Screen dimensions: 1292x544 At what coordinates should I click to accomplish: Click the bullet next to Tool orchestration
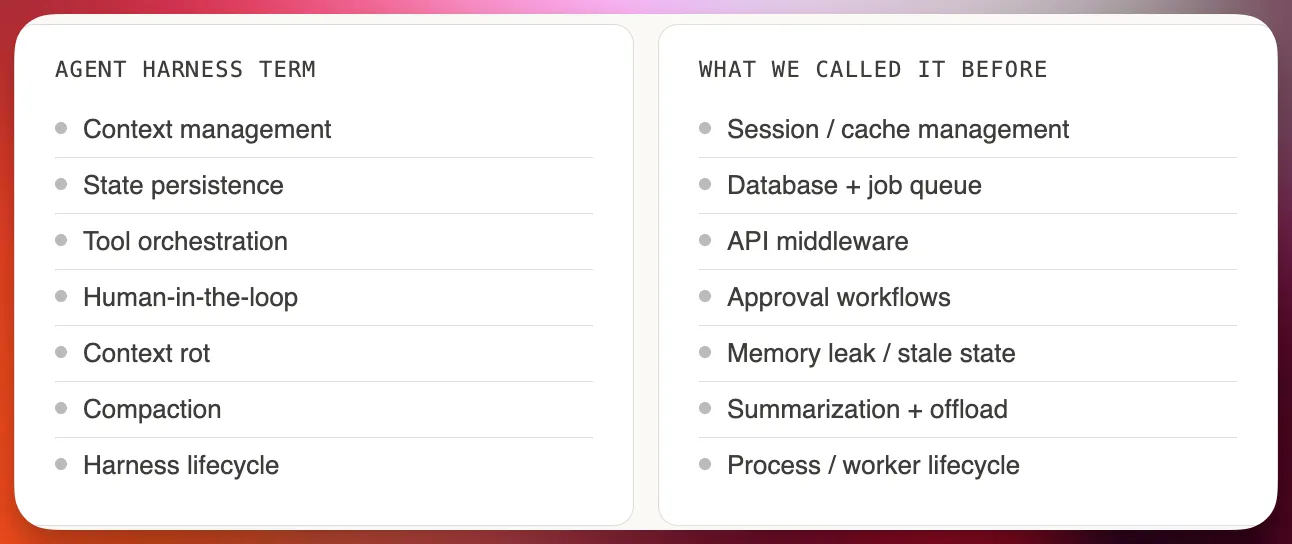[x=61, y=240]
